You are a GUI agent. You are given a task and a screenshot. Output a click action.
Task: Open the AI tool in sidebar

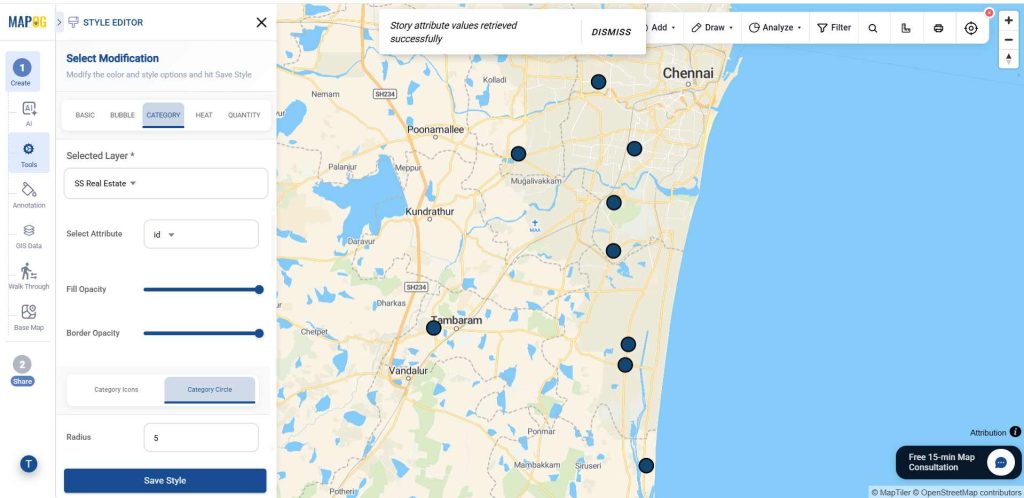(x=29, y=113)
